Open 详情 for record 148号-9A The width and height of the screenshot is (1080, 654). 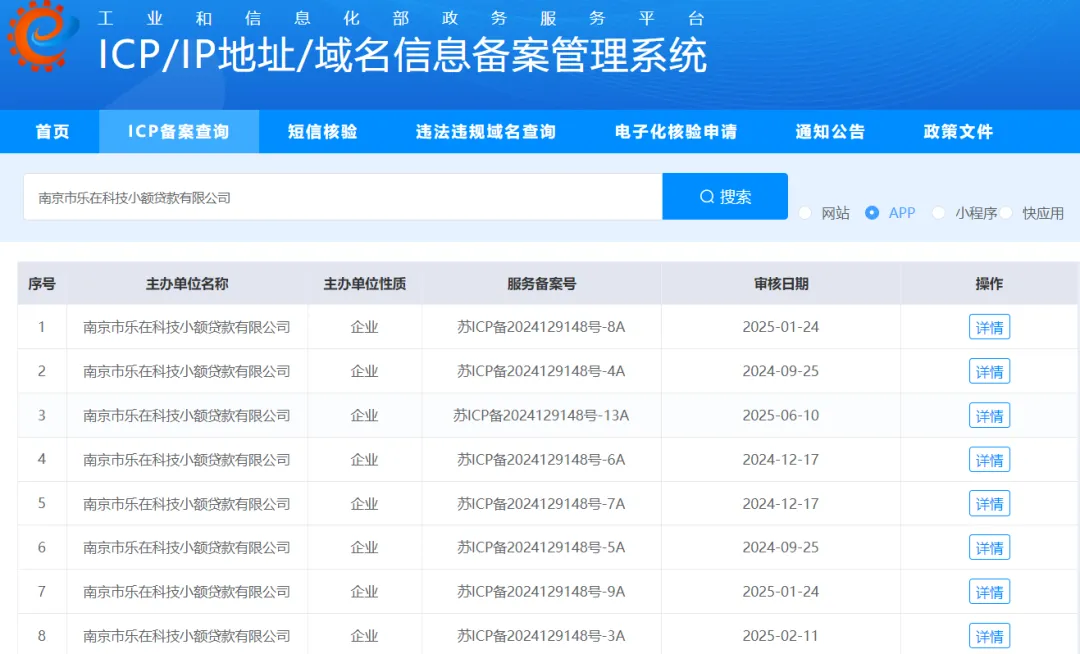[x=989, y=591]
